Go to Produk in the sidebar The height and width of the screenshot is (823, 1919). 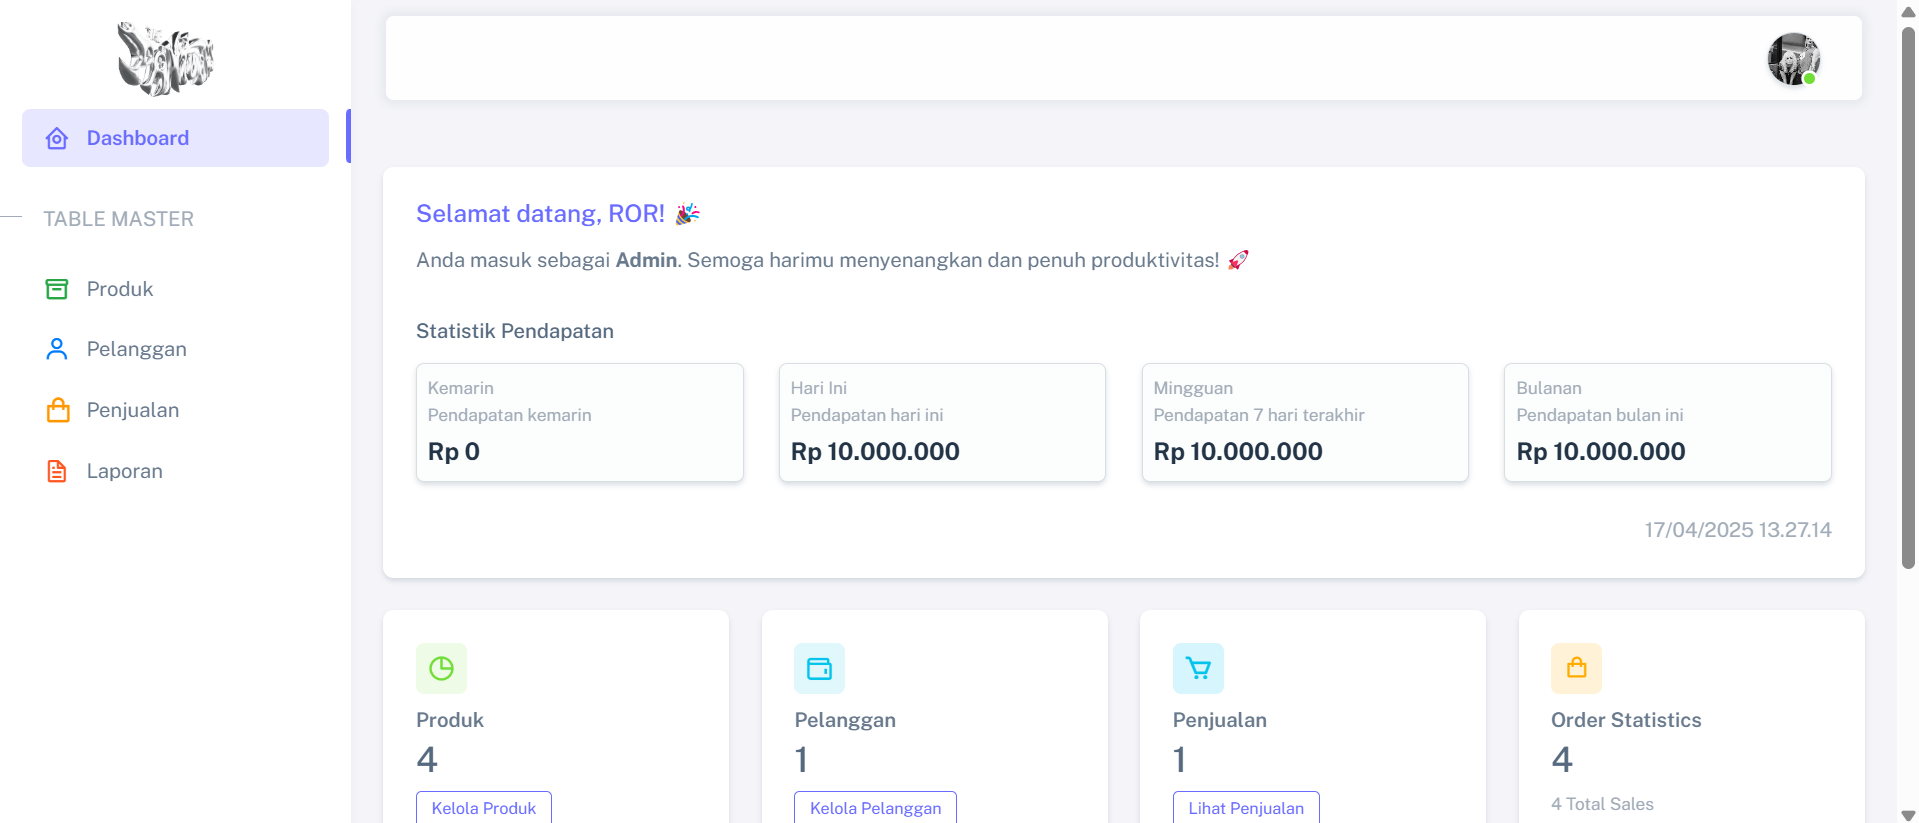(120, 289)
